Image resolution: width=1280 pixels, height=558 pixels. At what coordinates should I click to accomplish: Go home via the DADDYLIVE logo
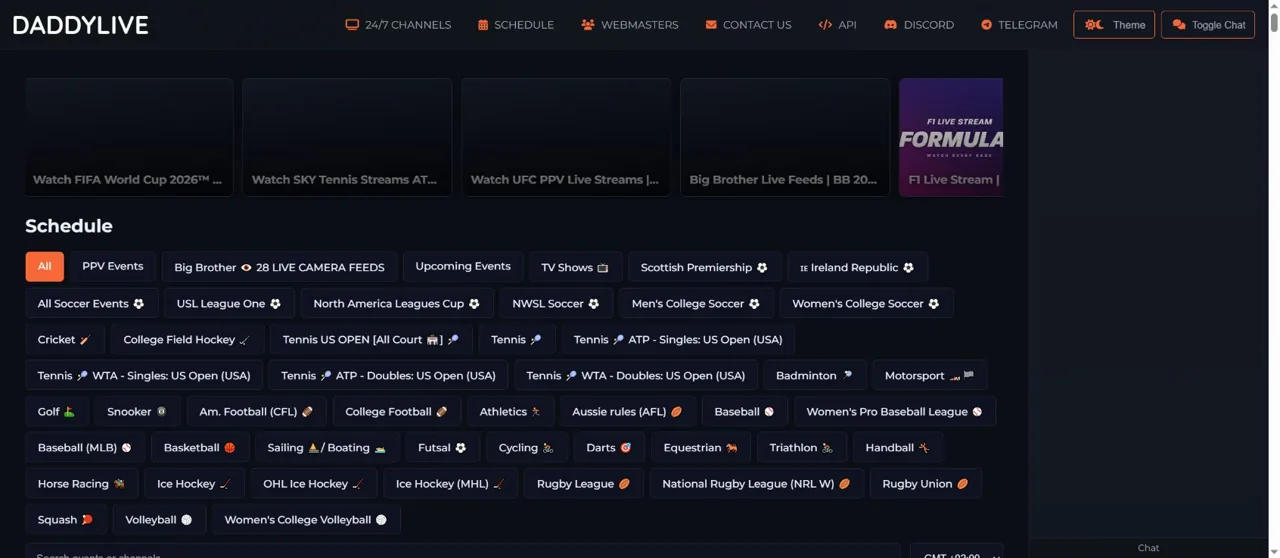[x=80, y=25]
